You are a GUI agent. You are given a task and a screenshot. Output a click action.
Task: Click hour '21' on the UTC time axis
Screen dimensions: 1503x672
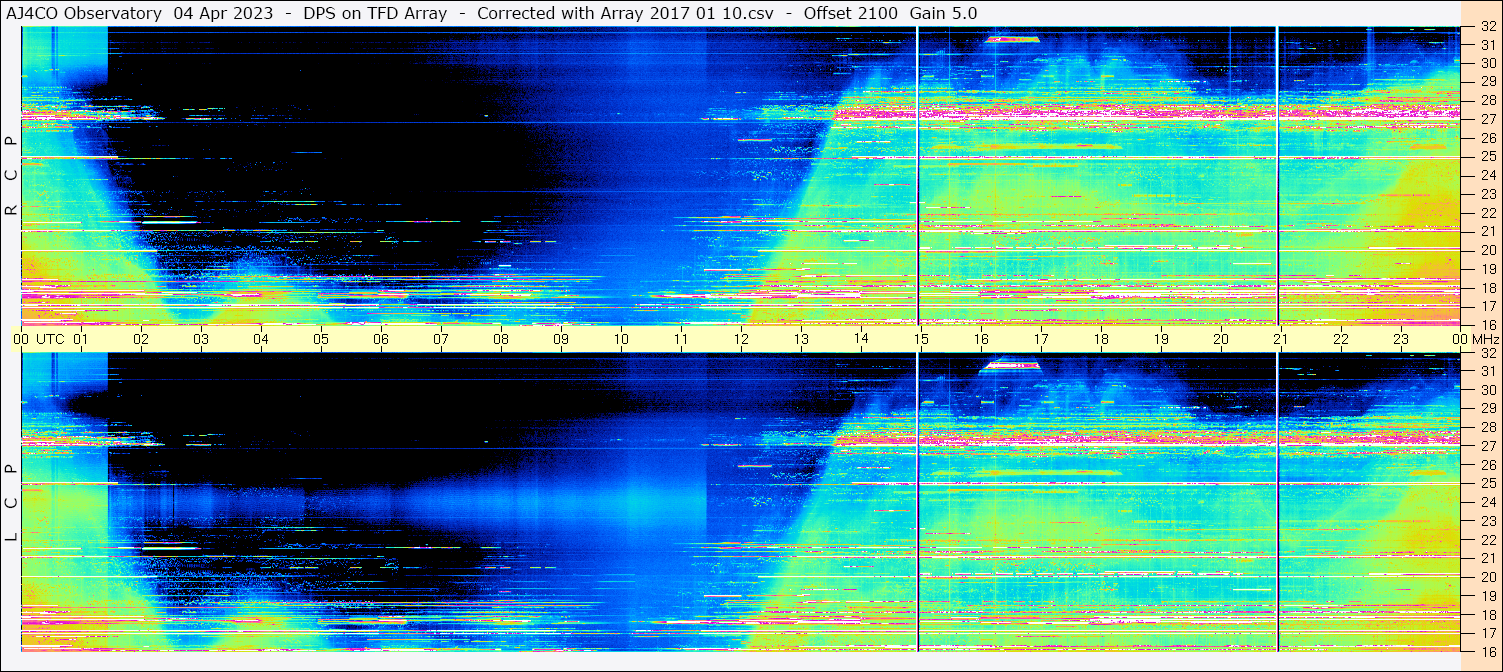(1281, 339)
